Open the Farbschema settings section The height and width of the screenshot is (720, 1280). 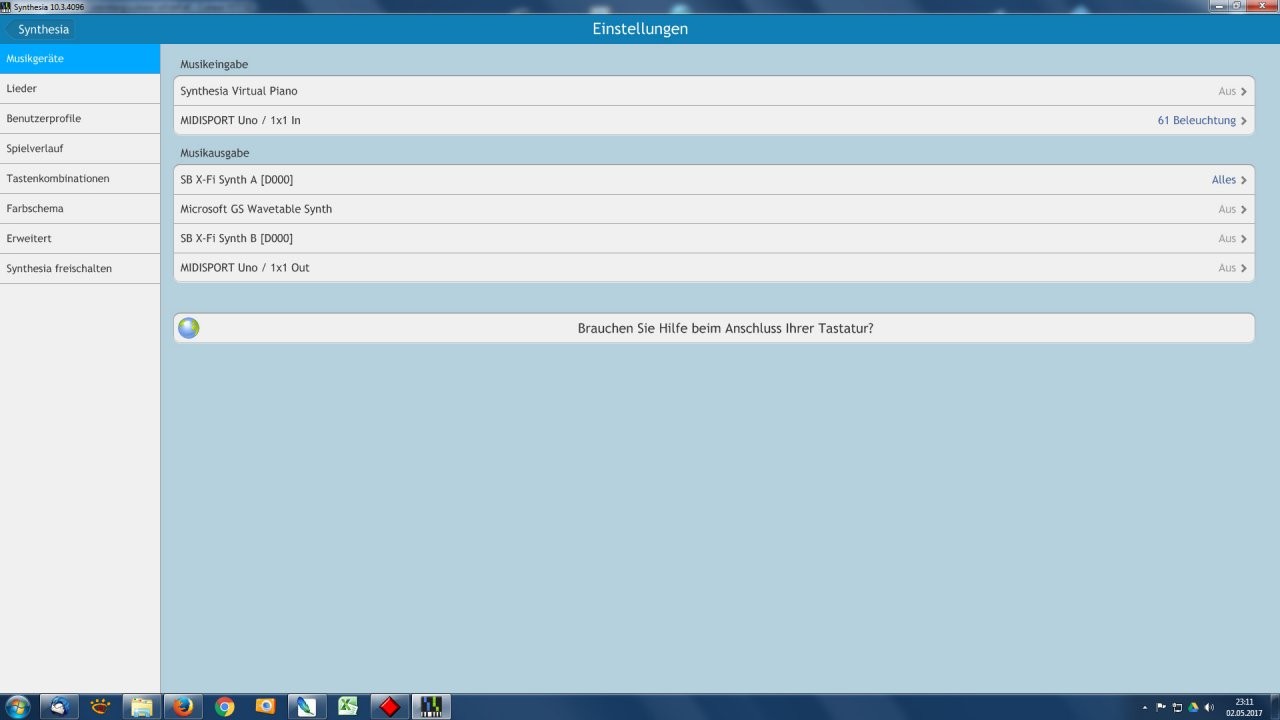(x=80, y=209)
